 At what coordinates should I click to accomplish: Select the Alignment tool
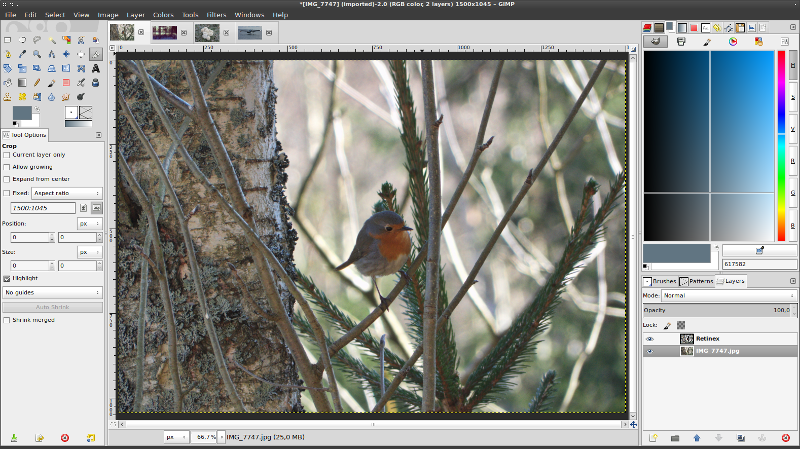click(81, 54)
